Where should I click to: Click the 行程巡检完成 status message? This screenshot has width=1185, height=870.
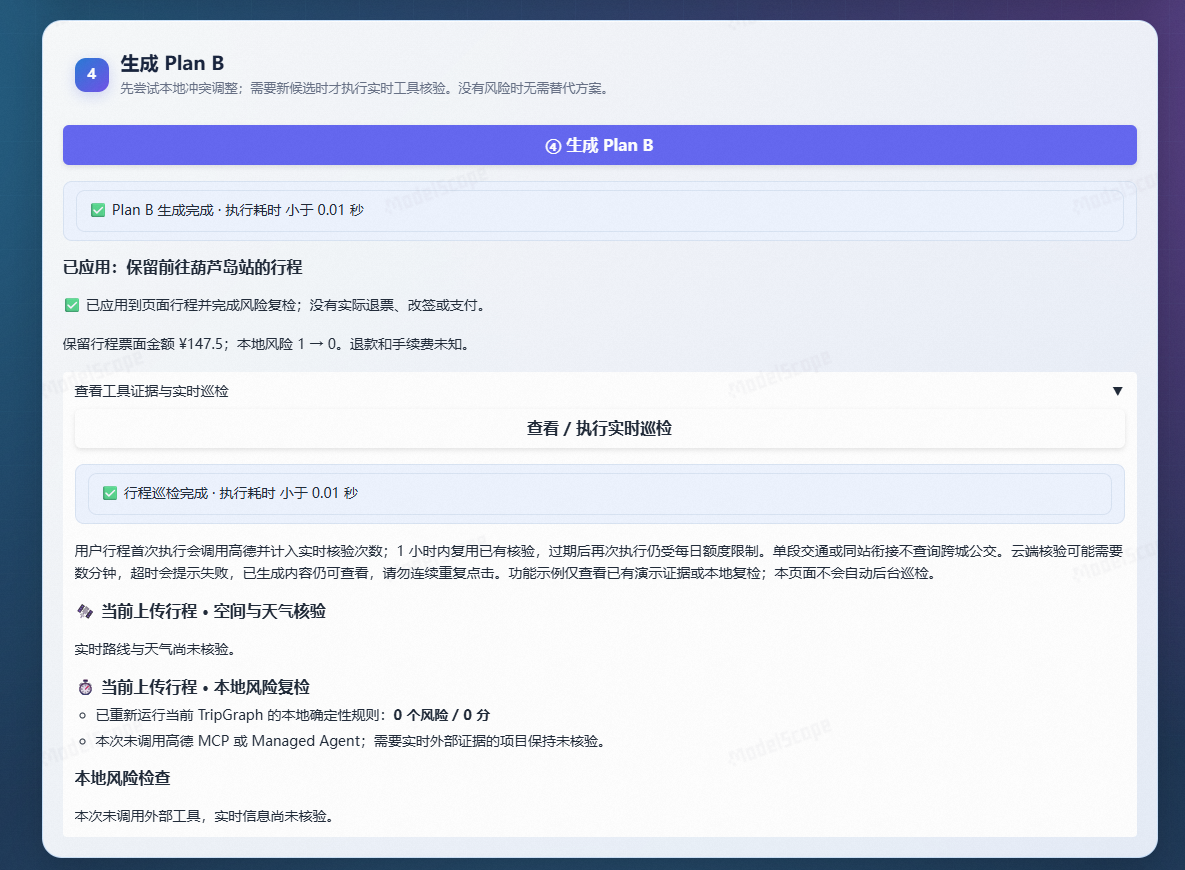tap(240, 494)
